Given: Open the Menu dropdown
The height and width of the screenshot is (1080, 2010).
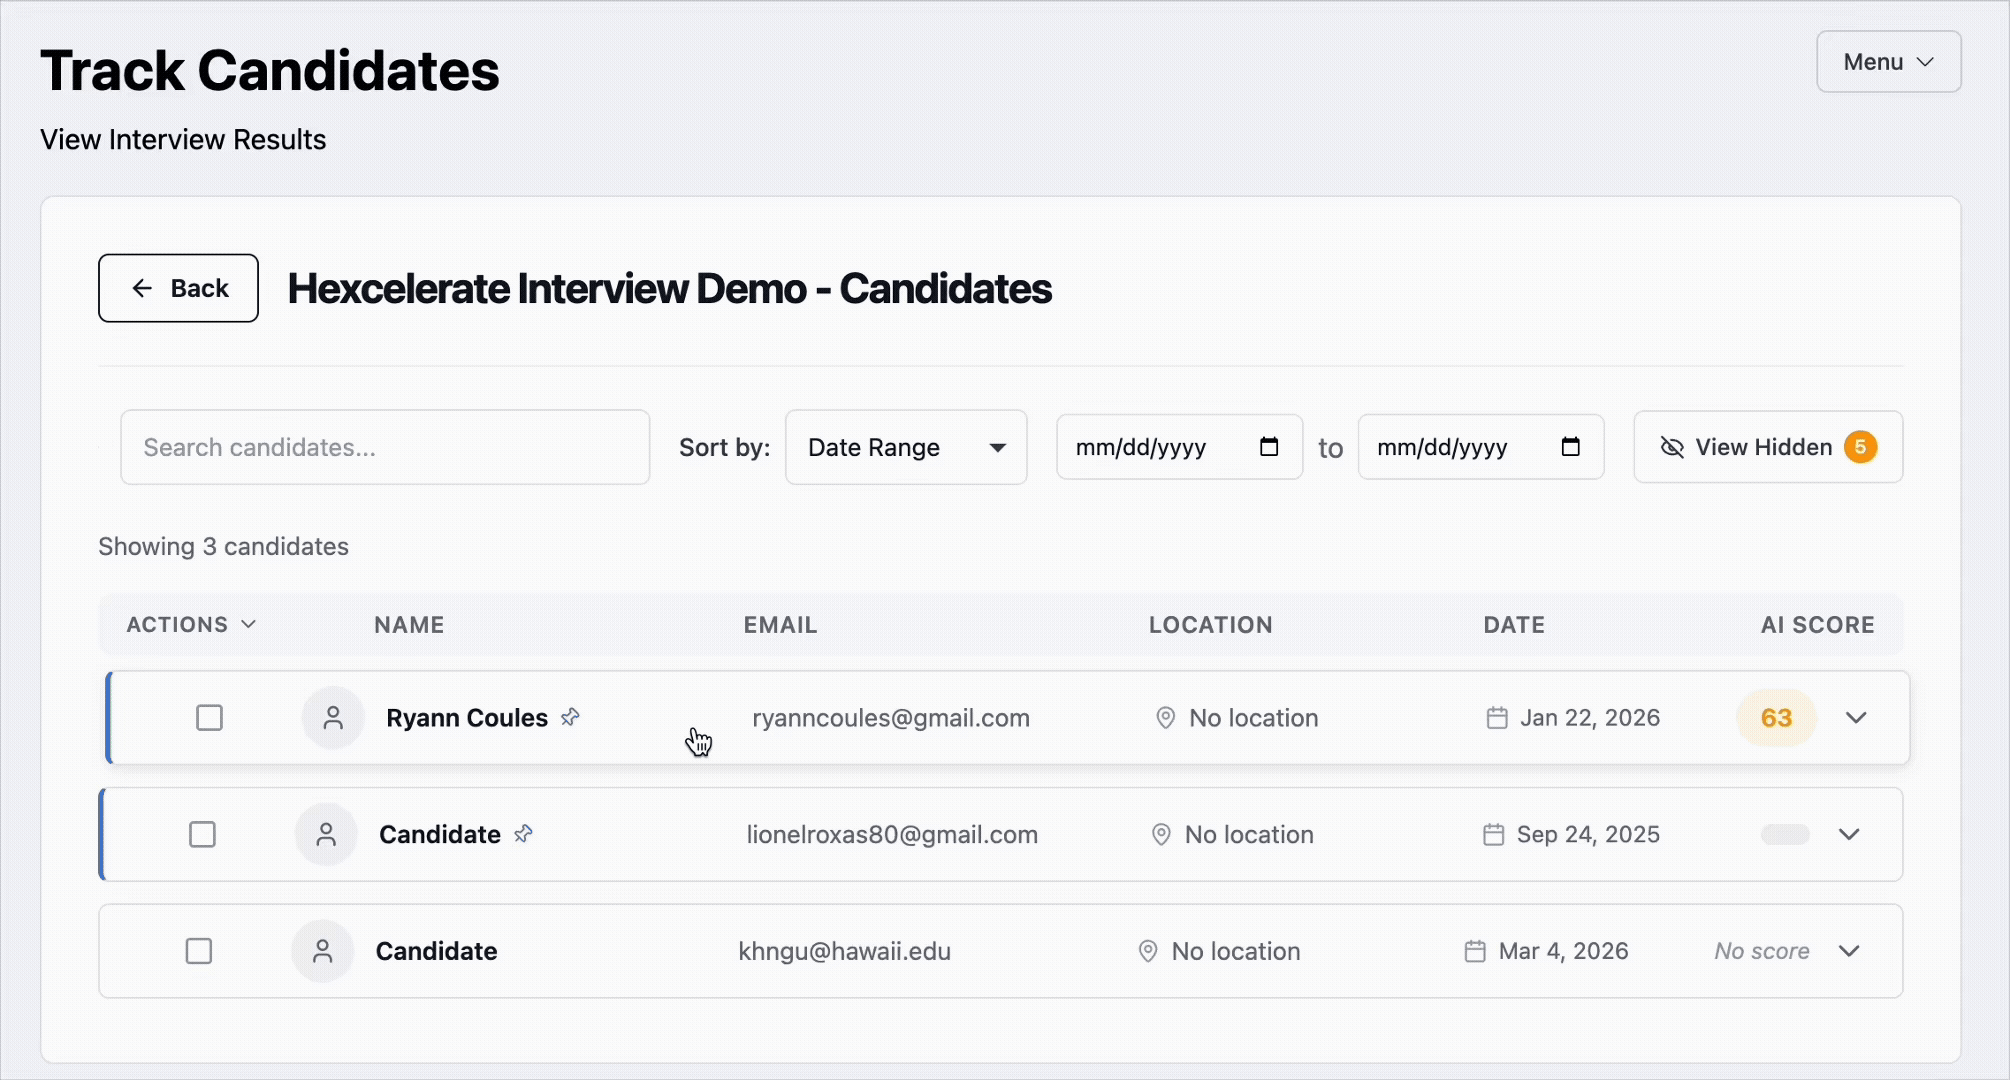Looking at the screenshot, I should (1888, 61).
